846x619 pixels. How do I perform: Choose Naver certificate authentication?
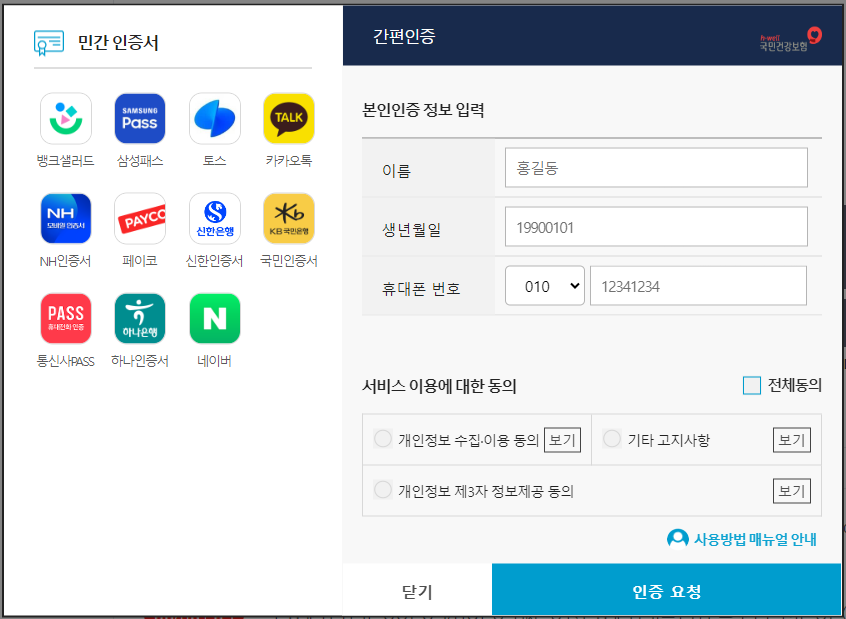[214, 317]
